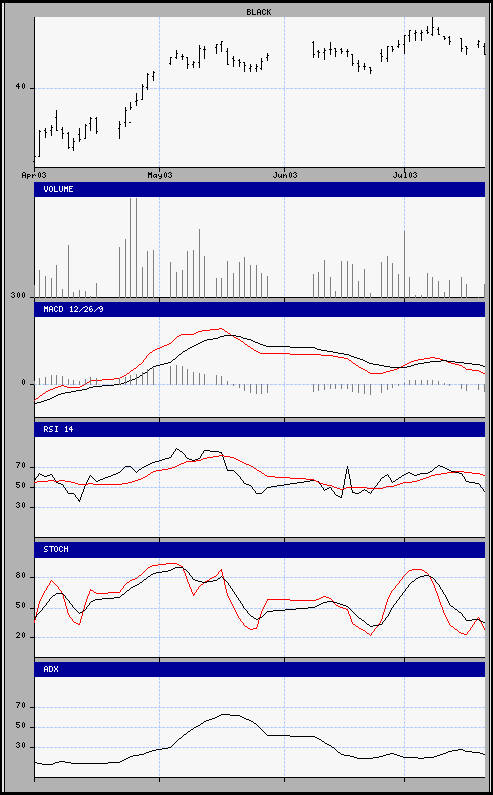493x795 pixels.
Task: Click the May03 date axis label
Action: [159, 175]
